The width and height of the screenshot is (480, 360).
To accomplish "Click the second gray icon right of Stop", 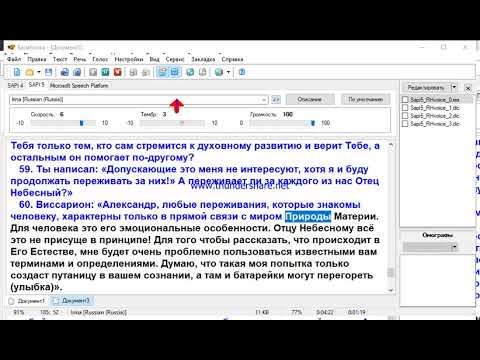I will click(x=146, y=72).
